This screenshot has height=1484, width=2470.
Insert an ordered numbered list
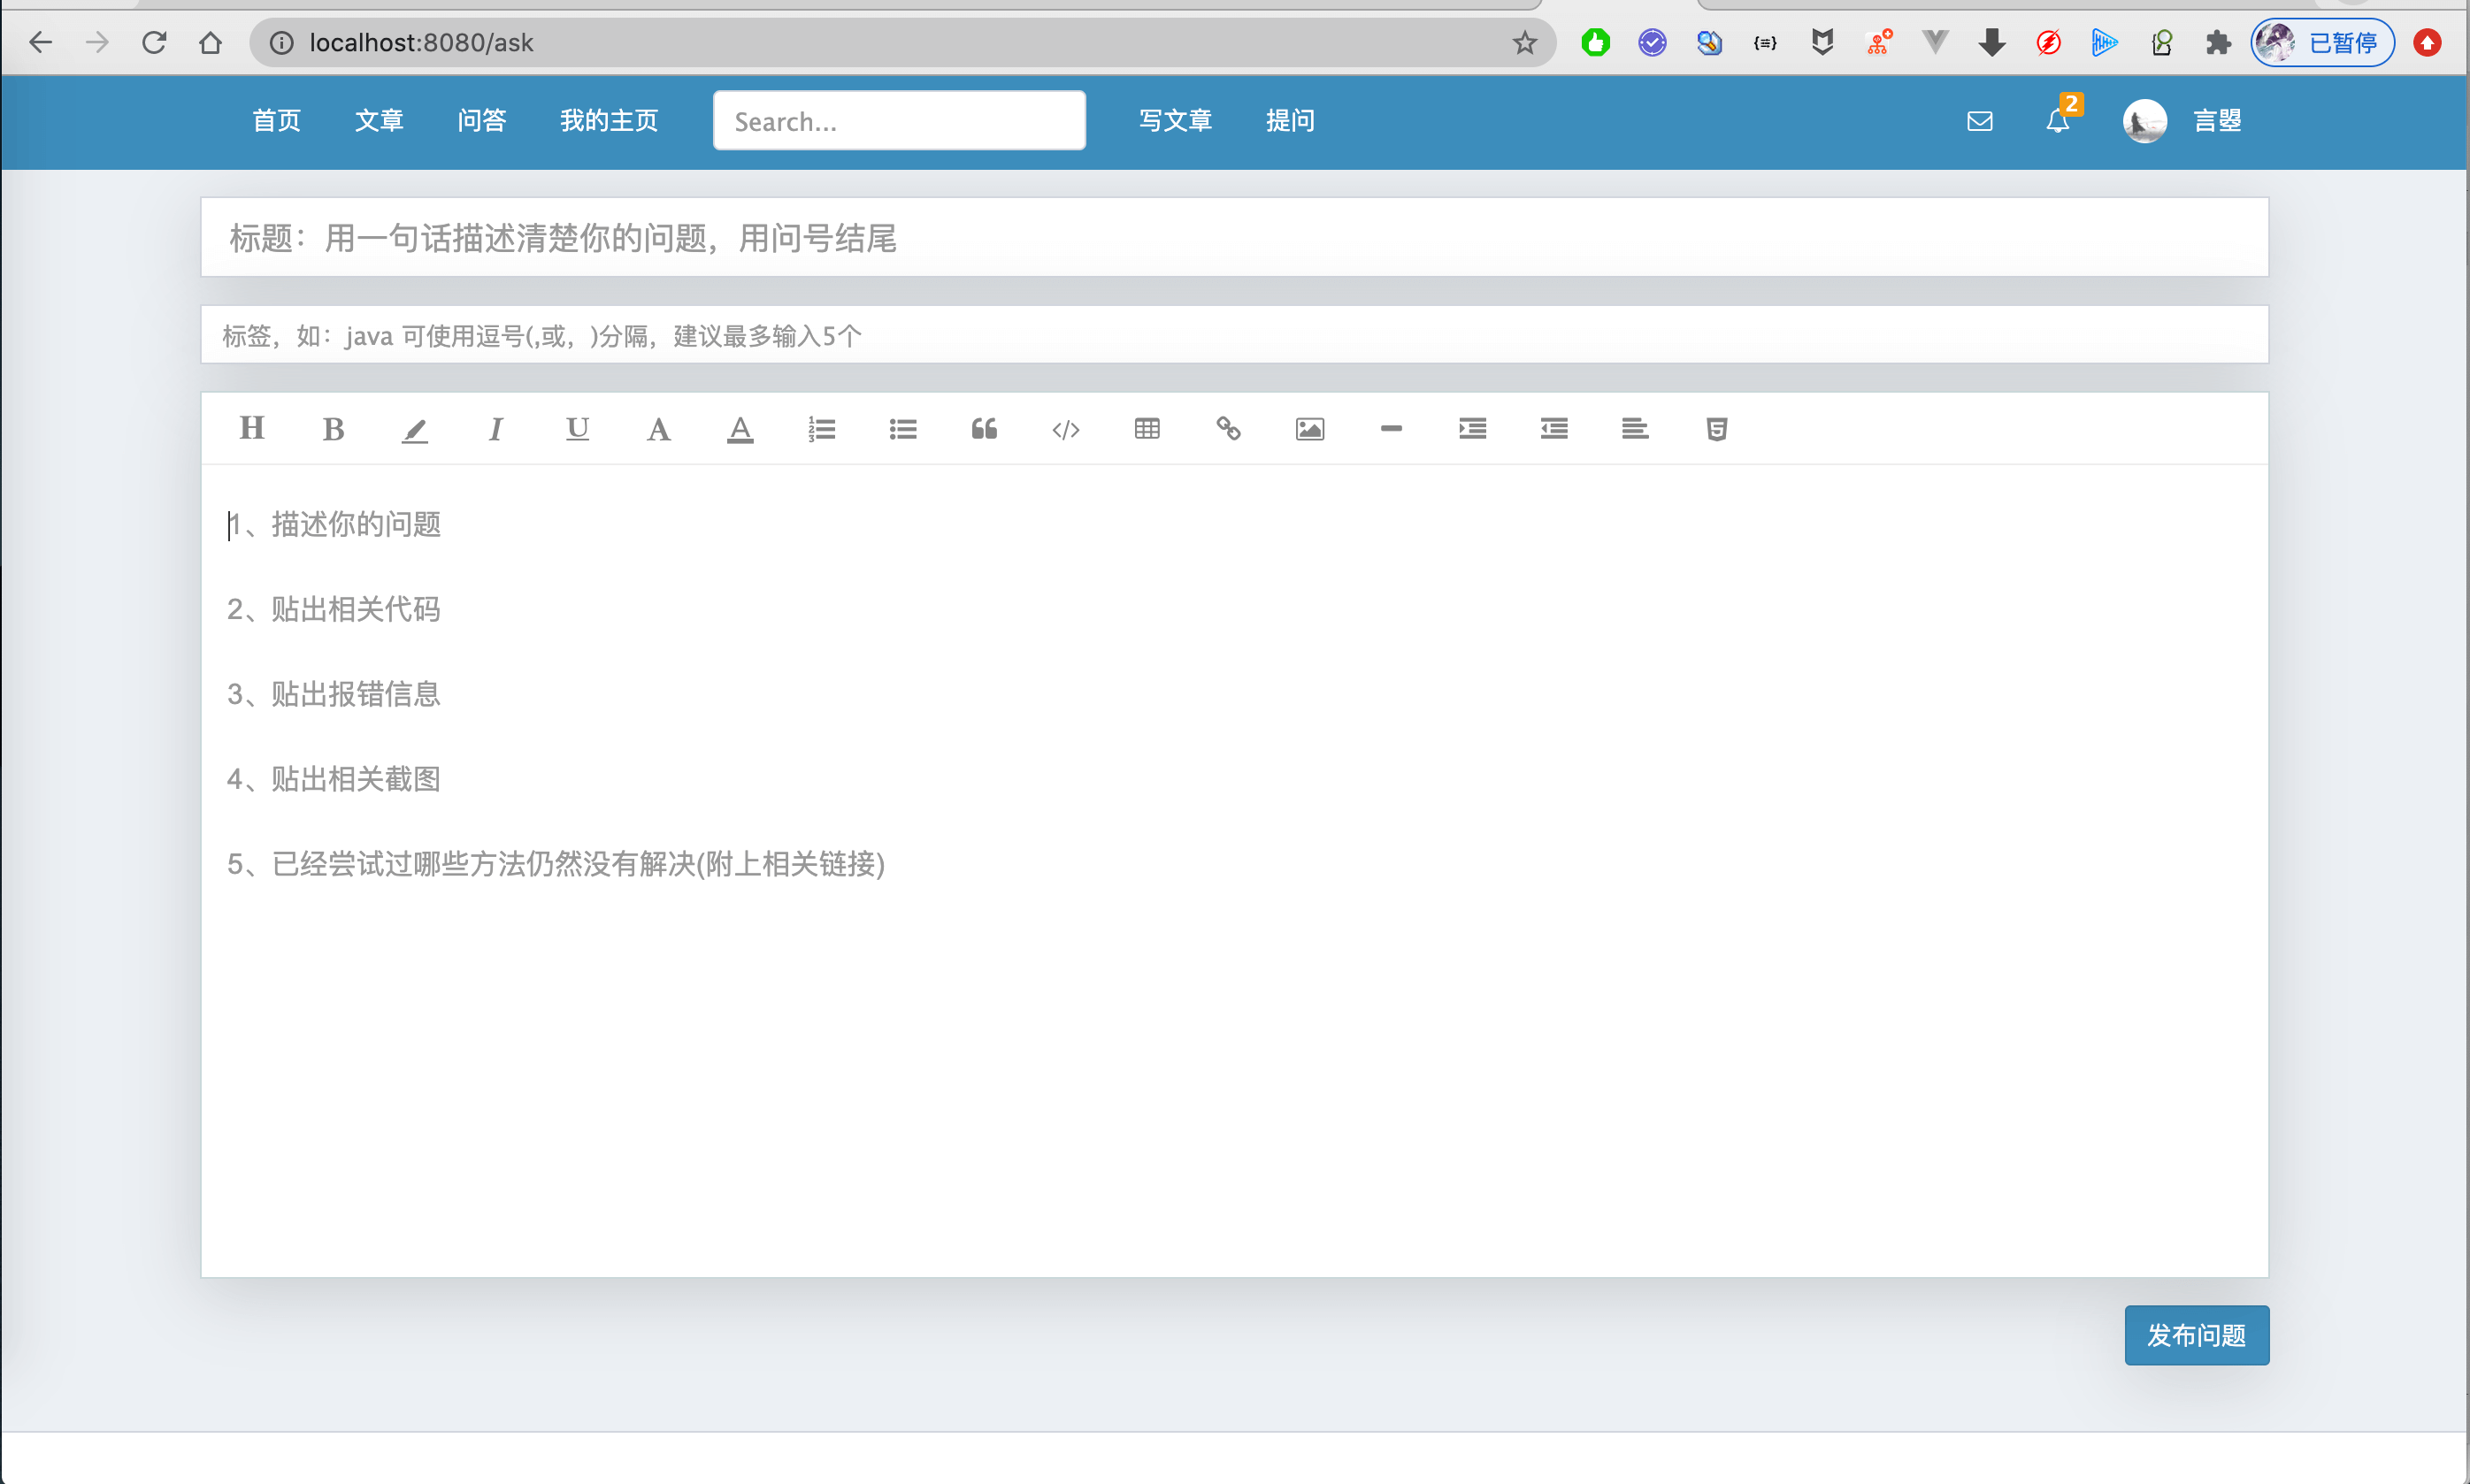tap(821, 429)
